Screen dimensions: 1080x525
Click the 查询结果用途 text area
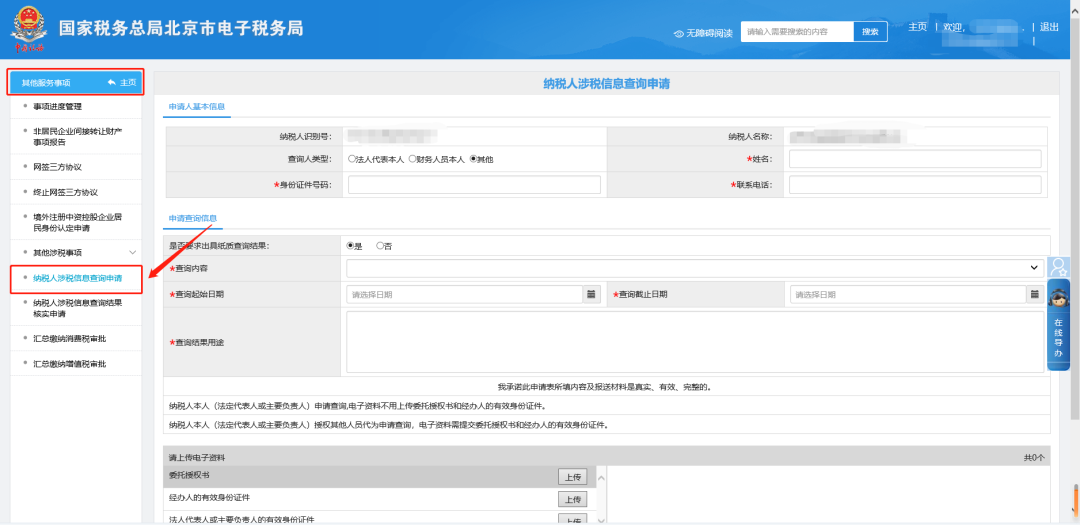coord(694,341)
